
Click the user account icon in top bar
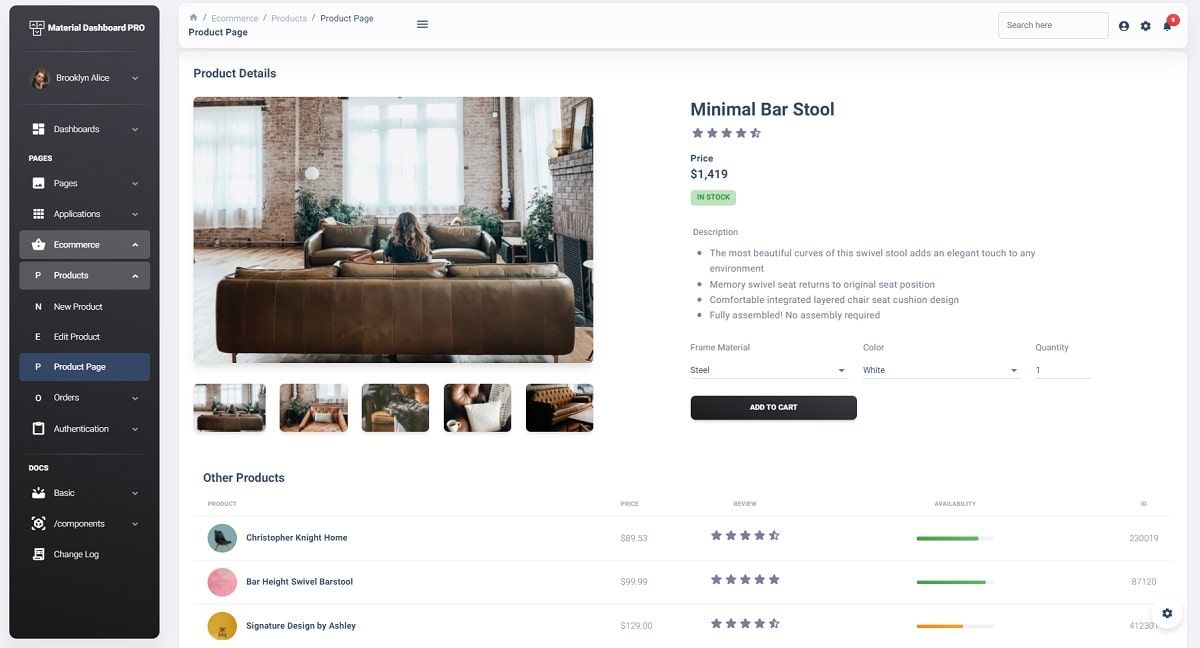click(1123, 25)
